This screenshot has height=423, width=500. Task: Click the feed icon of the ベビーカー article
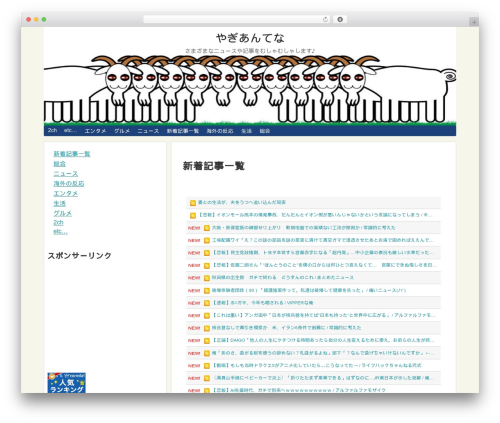207,378
